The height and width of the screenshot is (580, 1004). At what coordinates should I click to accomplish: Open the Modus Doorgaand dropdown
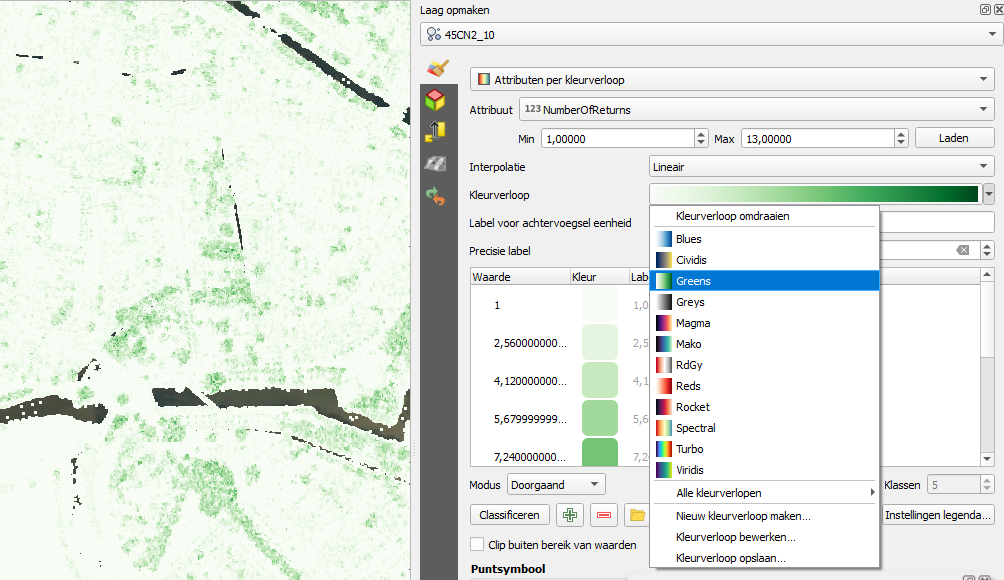tap(556, 484)
